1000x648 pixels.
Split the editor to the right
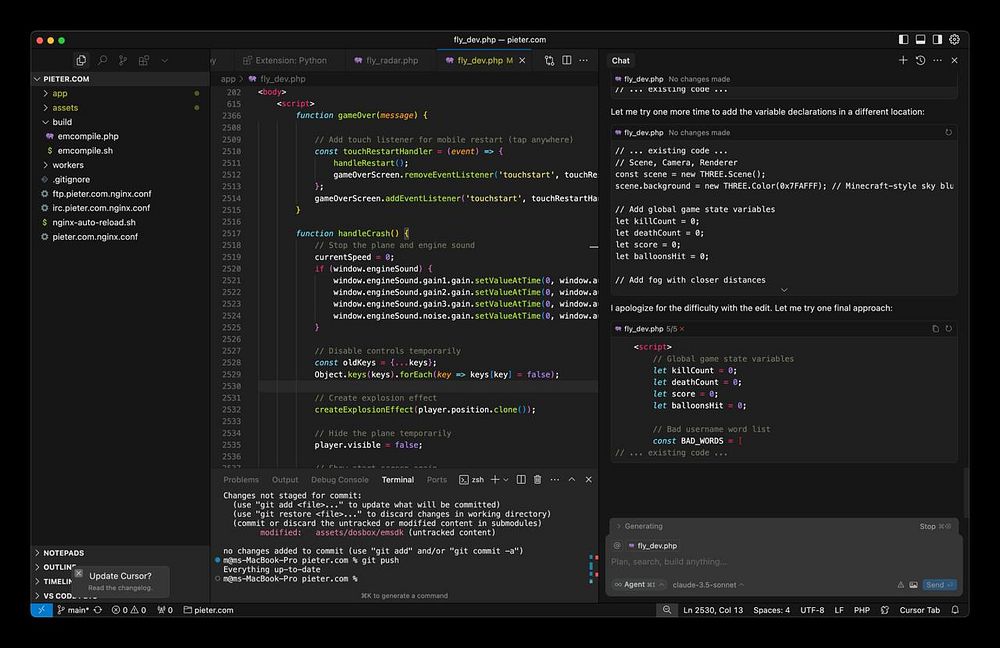click(565, 61)
